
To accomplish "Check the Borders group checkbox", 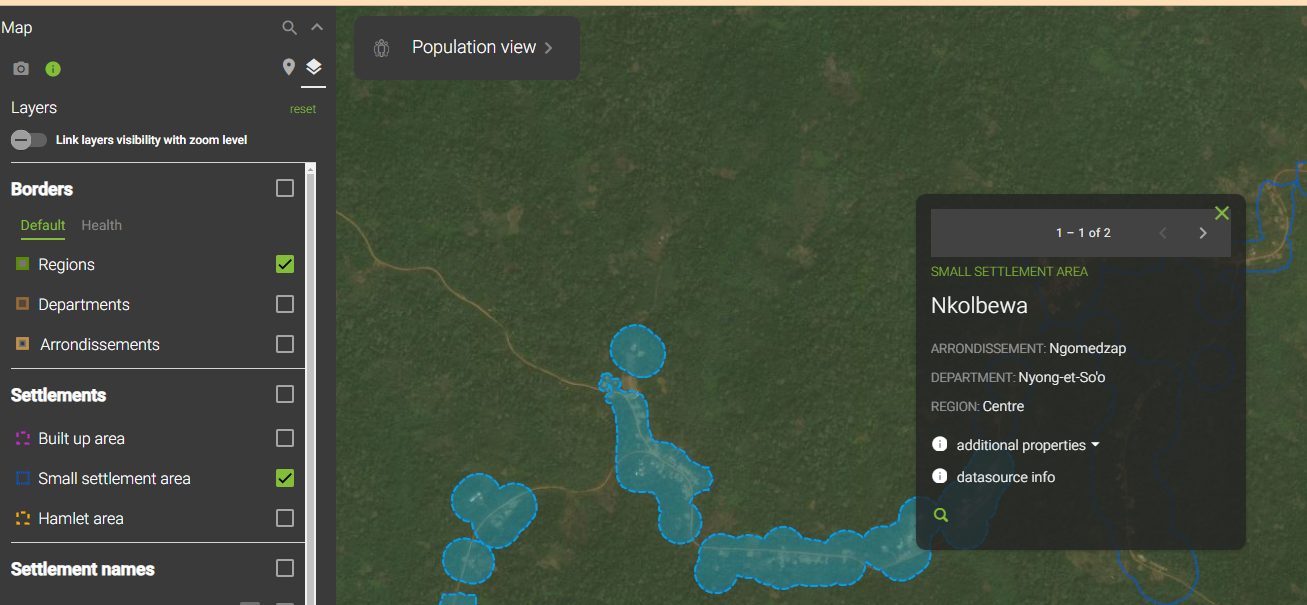I will tap(285, 188).
